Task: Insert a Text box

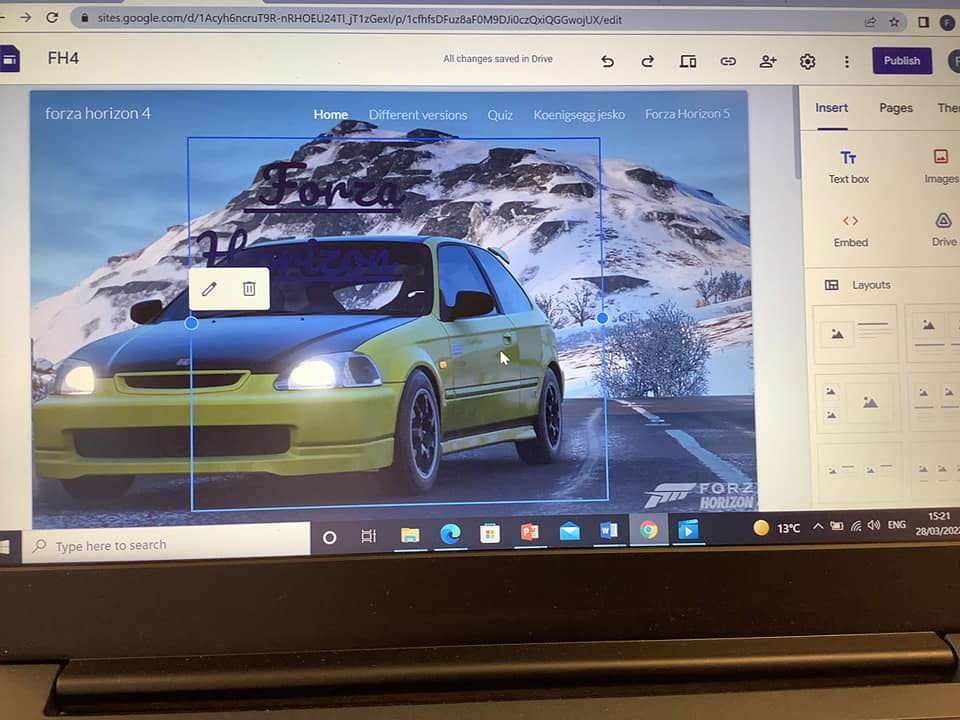Action: point(848,166)
